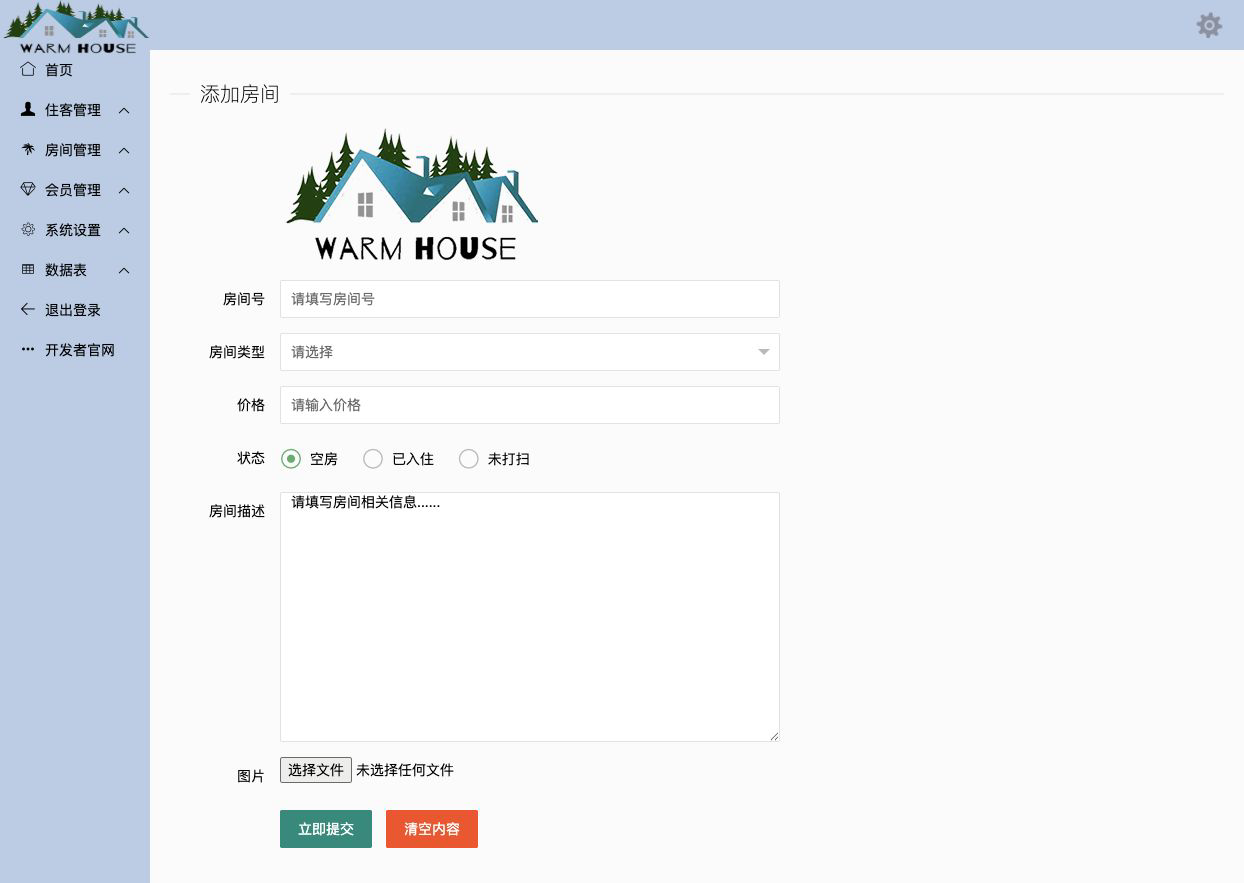This screenshot has width=1244, height=883.
Task: Click the 立即提交 button
Action: [x=326, y=829]
